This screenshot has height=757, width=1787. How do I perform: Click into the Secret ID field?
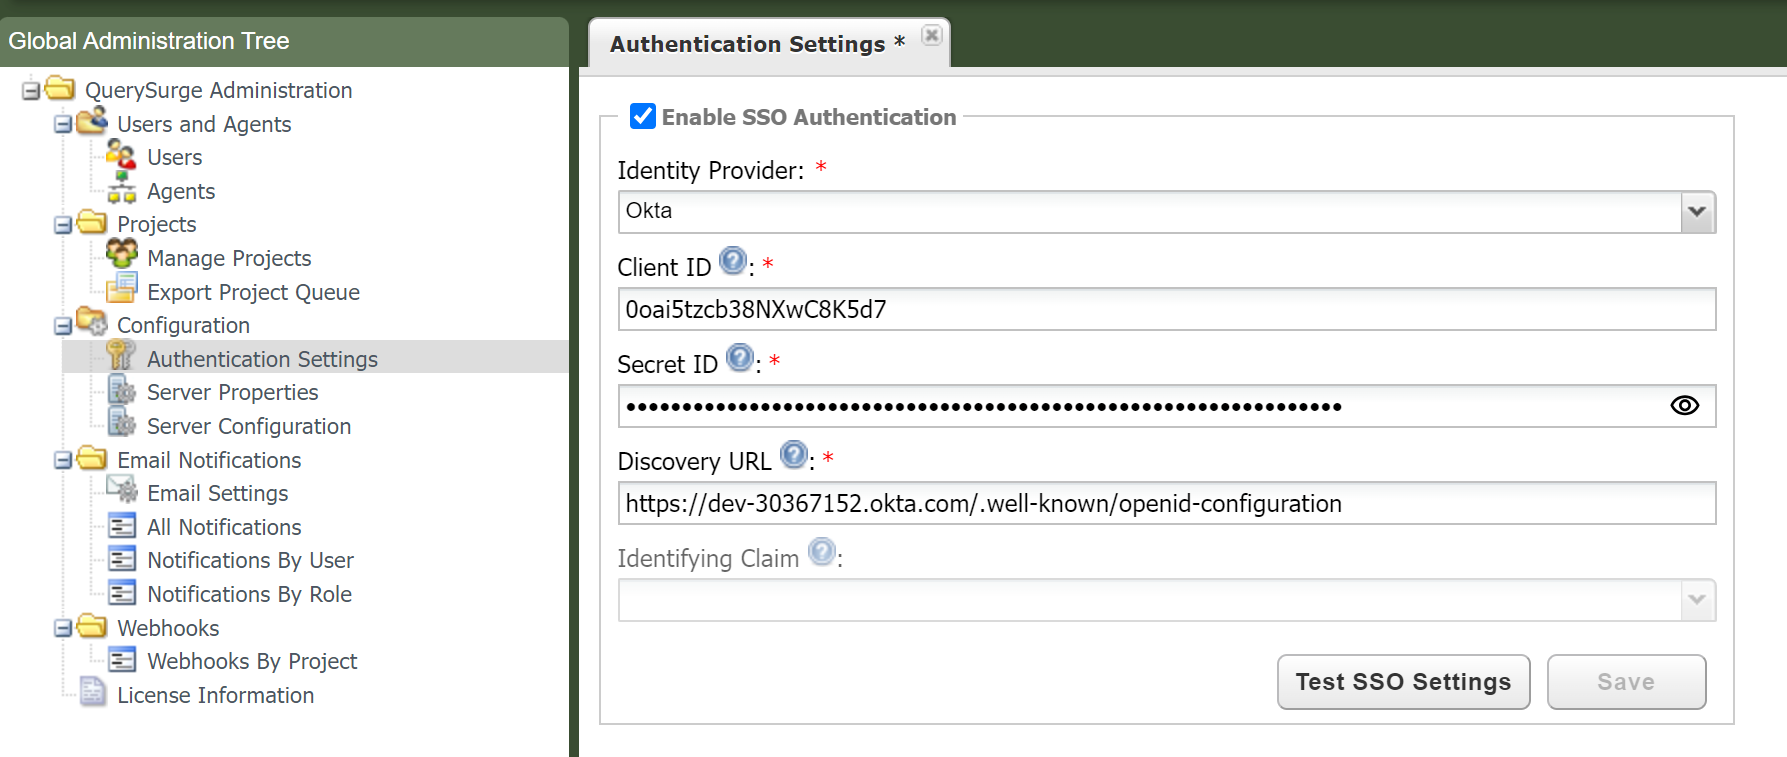[1167, 406]
